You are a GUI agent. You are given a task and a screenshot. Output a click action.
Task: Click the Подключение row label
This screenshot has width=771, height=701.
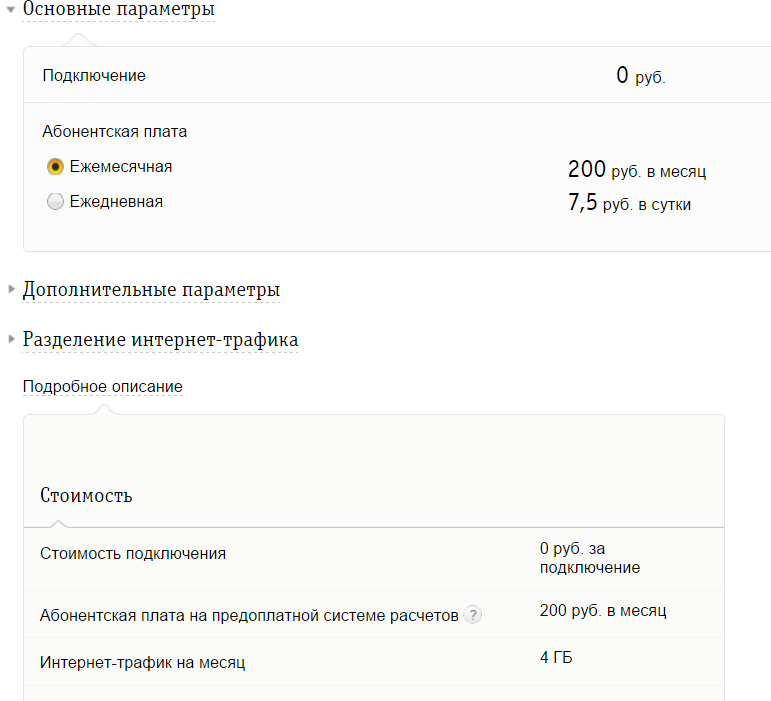pyautogui.click(x=94, y=76)
